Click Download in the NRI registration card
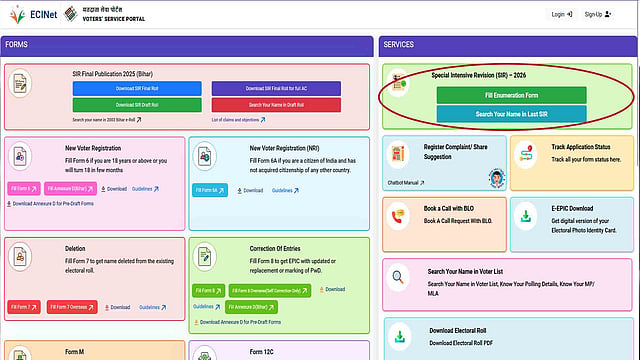This screenshot has height=360, width=640. [x=250, y=191]
